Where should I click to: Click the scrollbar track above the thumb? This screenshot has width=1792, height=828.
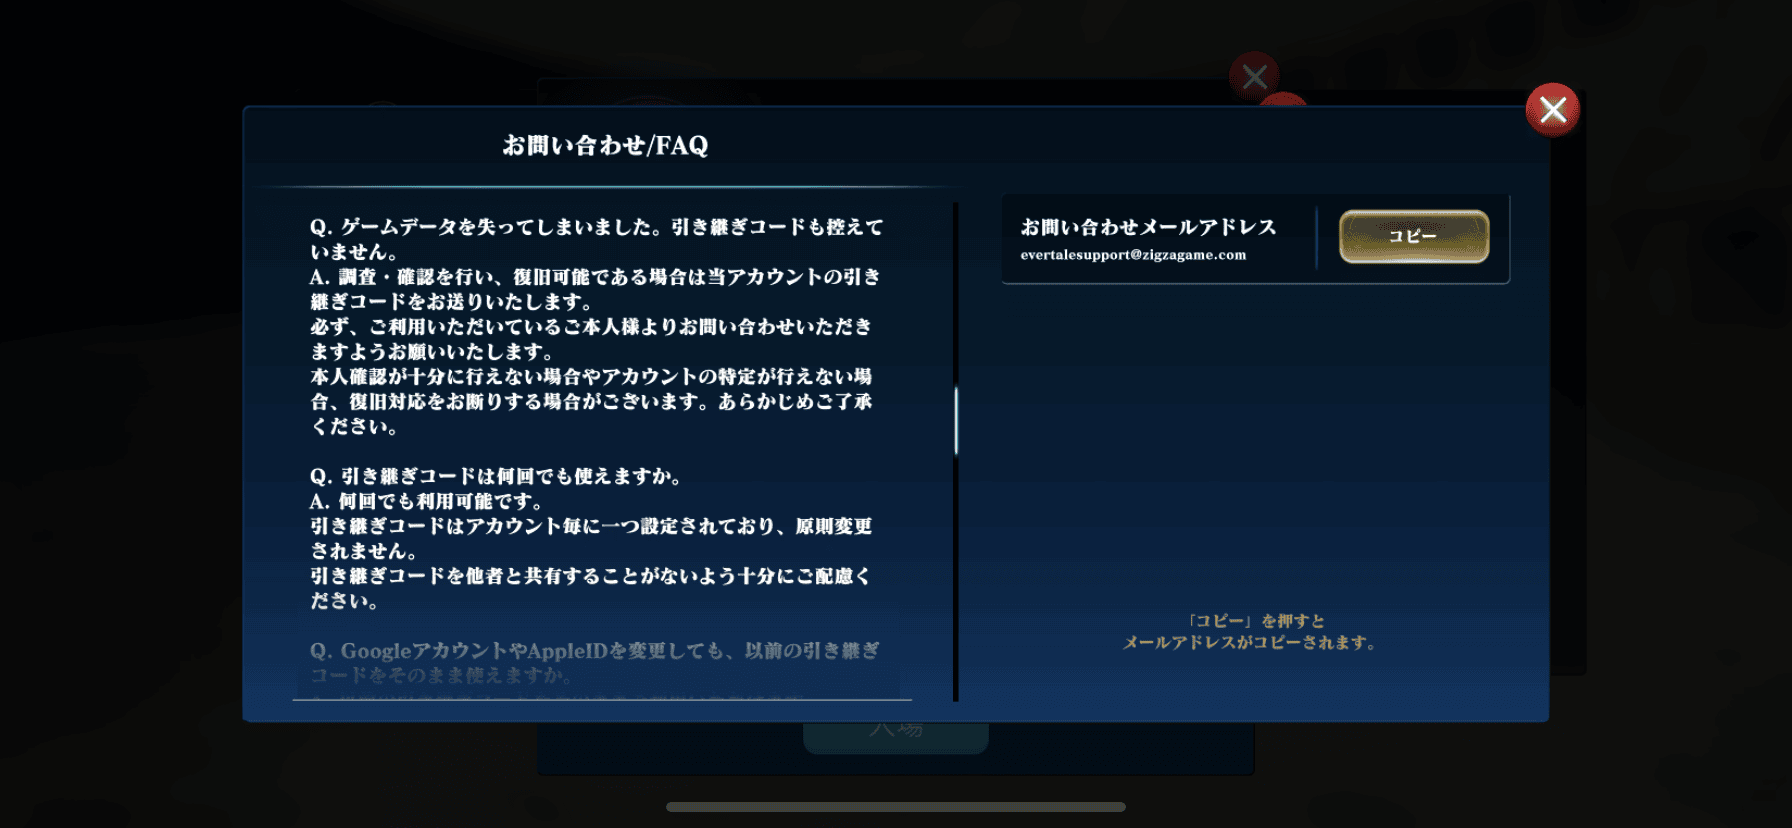coord(956,290)
